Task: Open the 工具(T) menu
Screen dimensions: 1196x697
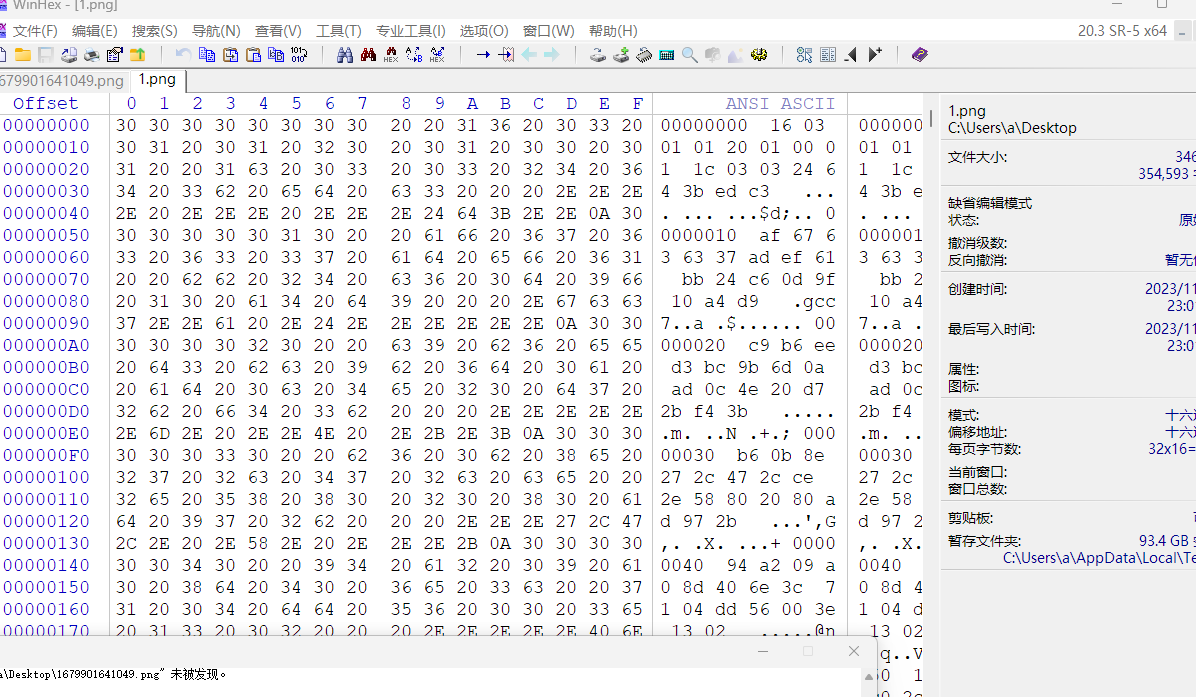Action: point(339,31)
